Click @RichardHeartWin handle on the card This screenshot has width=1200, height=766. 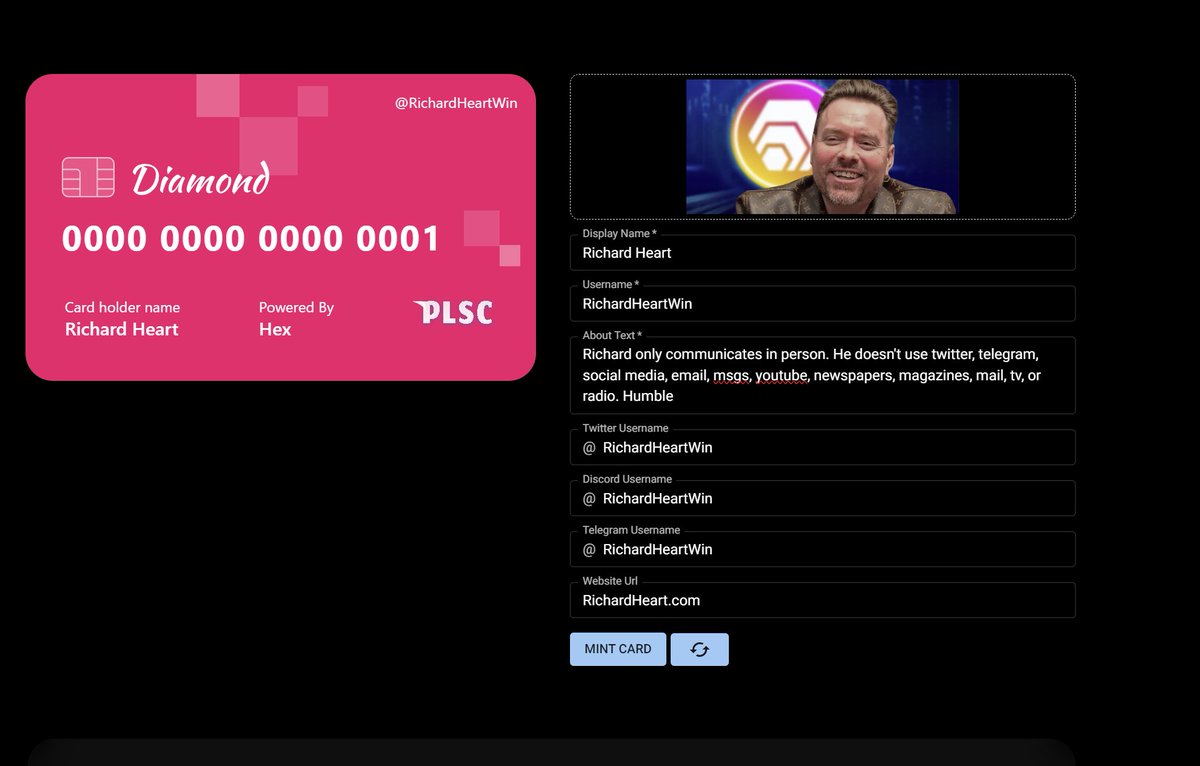[x=456, y=103]
